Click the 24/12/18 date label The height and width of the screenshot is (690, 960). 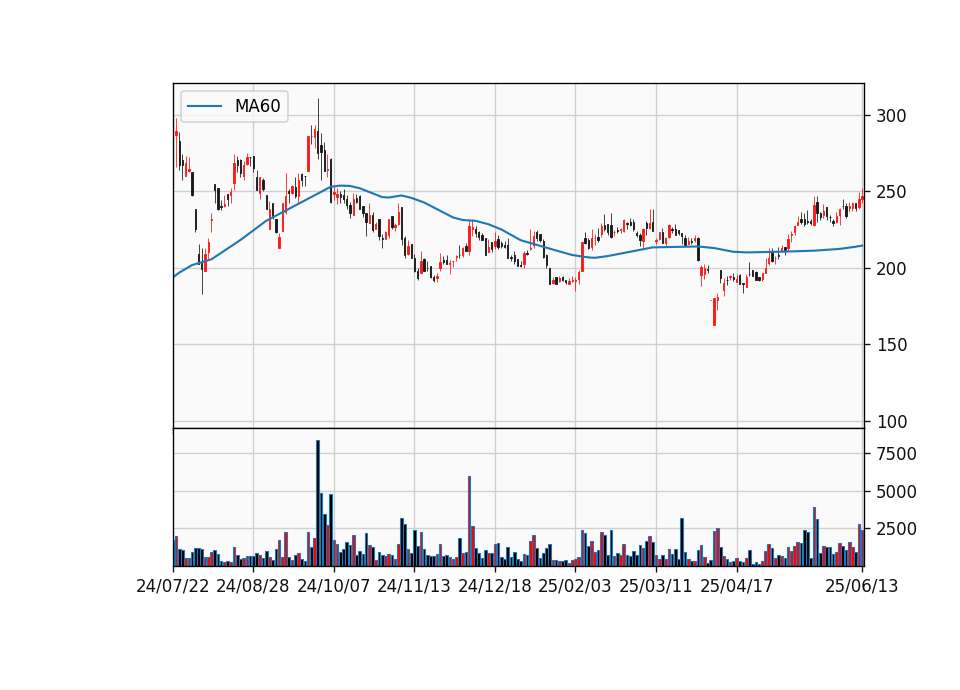pos(495,586)
